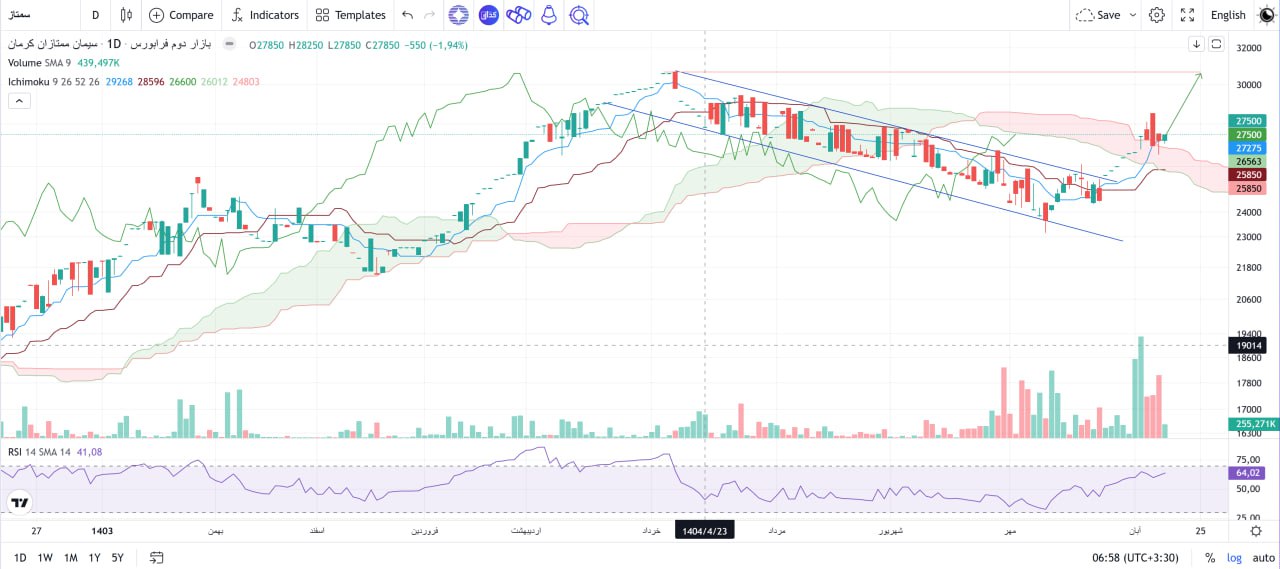The height and width of the screenshot is (569, 1280).
Task: Click the Ichimoku blue 29268 value
Action: pos(120,81)
